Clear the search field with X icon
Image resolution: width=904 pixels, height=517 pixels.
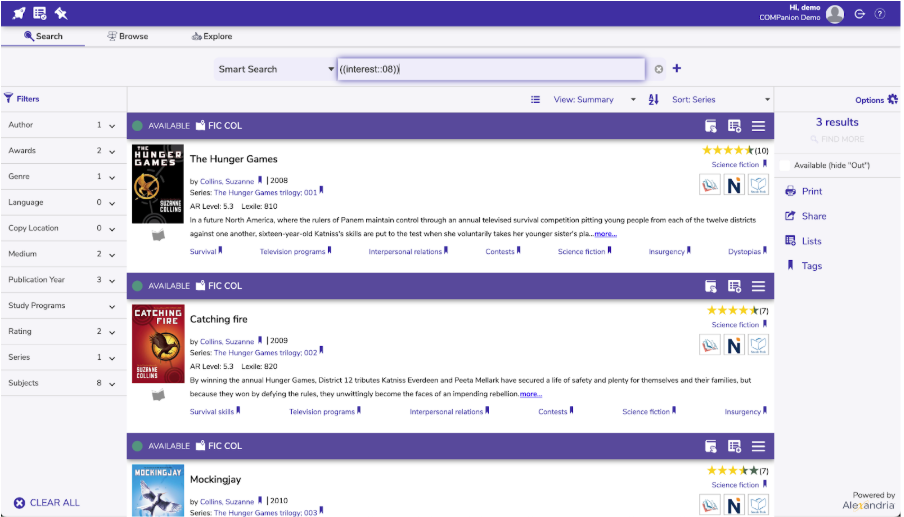coord(658,69)
